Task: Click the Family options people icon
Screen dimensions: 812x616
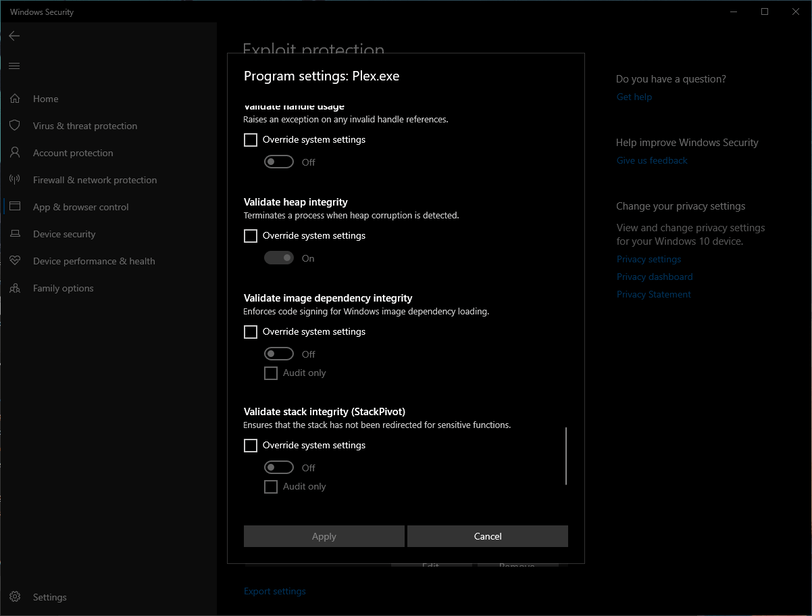Action: [x=15, y=288]
